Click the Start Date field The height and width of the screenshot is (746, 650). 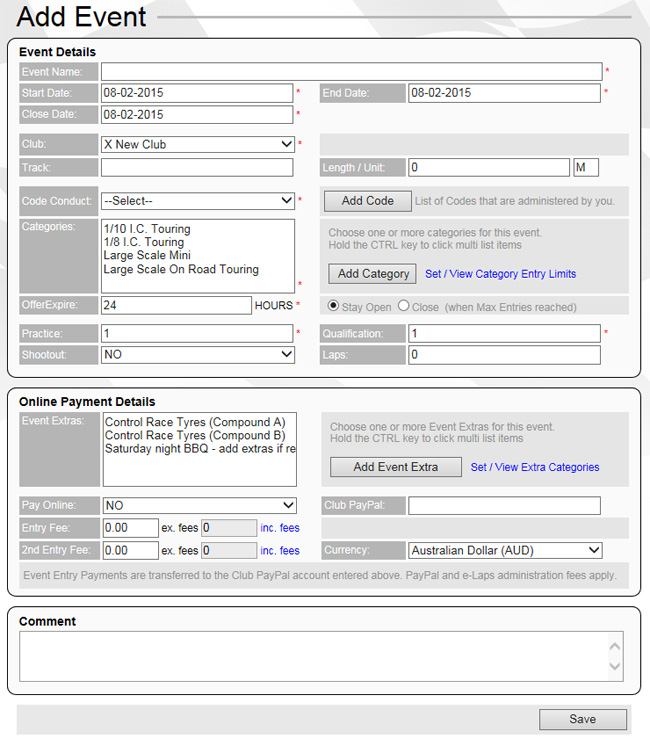(x=197, y=93)
